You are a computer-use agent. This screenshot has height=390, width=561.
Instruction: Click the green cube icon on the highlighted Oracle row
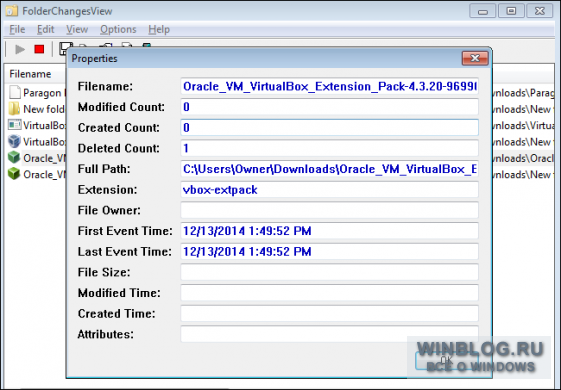coord(14,157)
